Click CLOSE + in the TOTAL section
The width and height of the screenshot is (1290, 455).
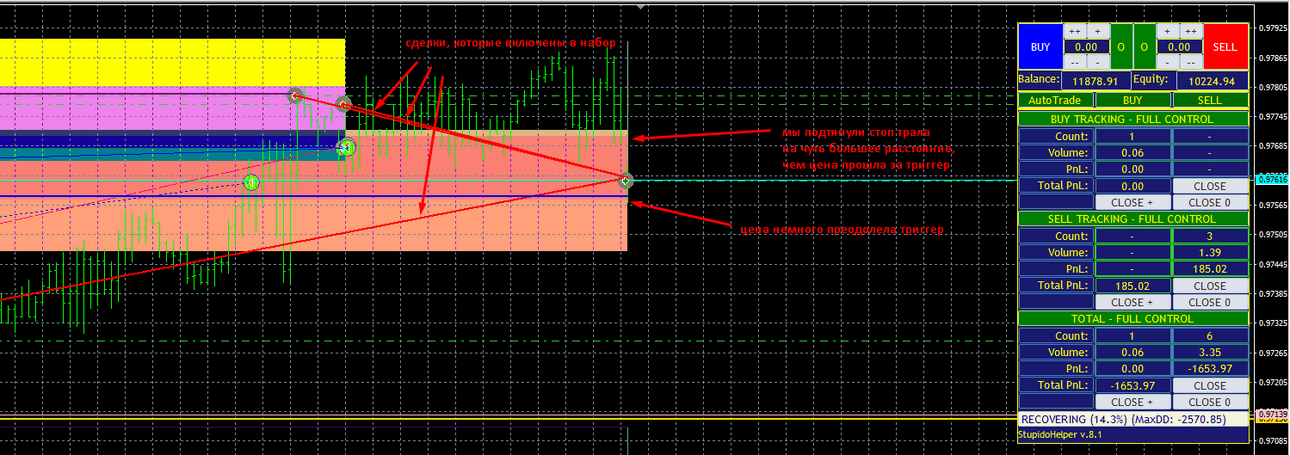click(x=1133, y=402)
